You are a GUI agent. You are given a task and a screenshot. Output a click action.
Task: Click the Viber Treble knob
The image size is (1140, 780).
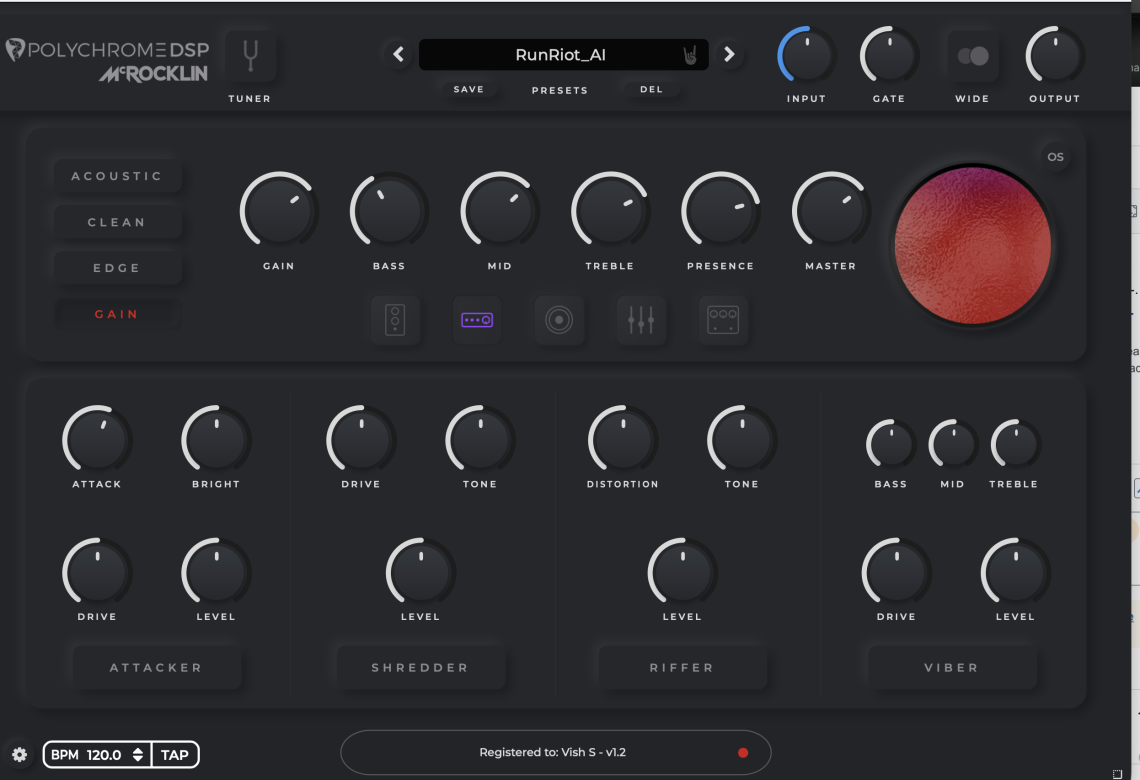1016,444
